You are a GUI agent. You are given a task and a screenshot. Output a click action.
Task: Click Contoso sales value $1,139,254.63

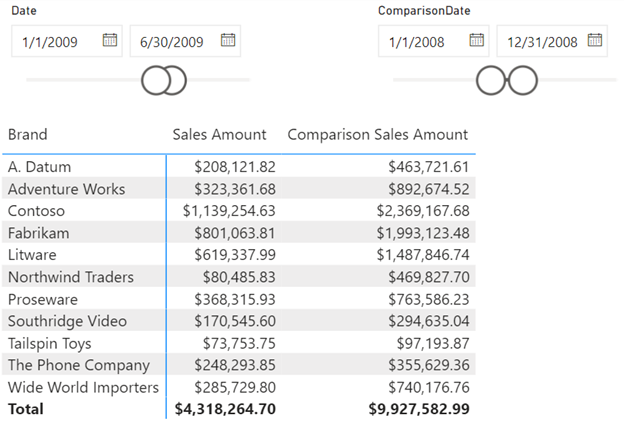229,211
